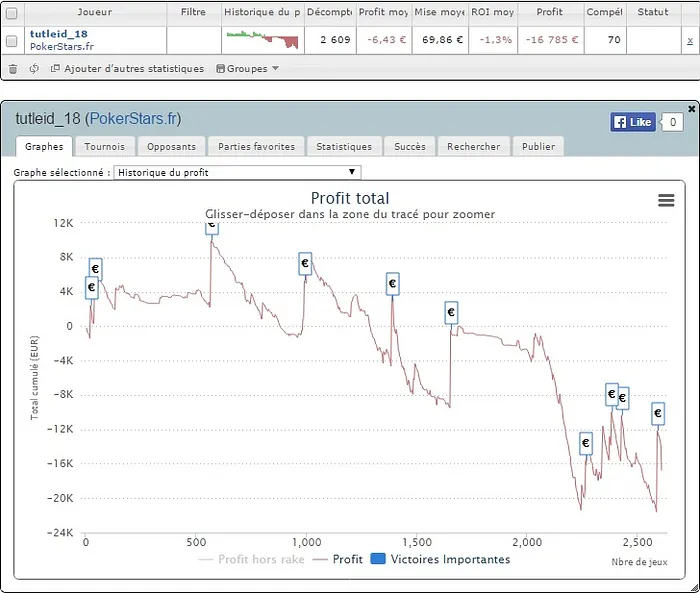The image size is (700, 593).
Task: Click the euro marker near game 1,650
Action: point(451,313)
